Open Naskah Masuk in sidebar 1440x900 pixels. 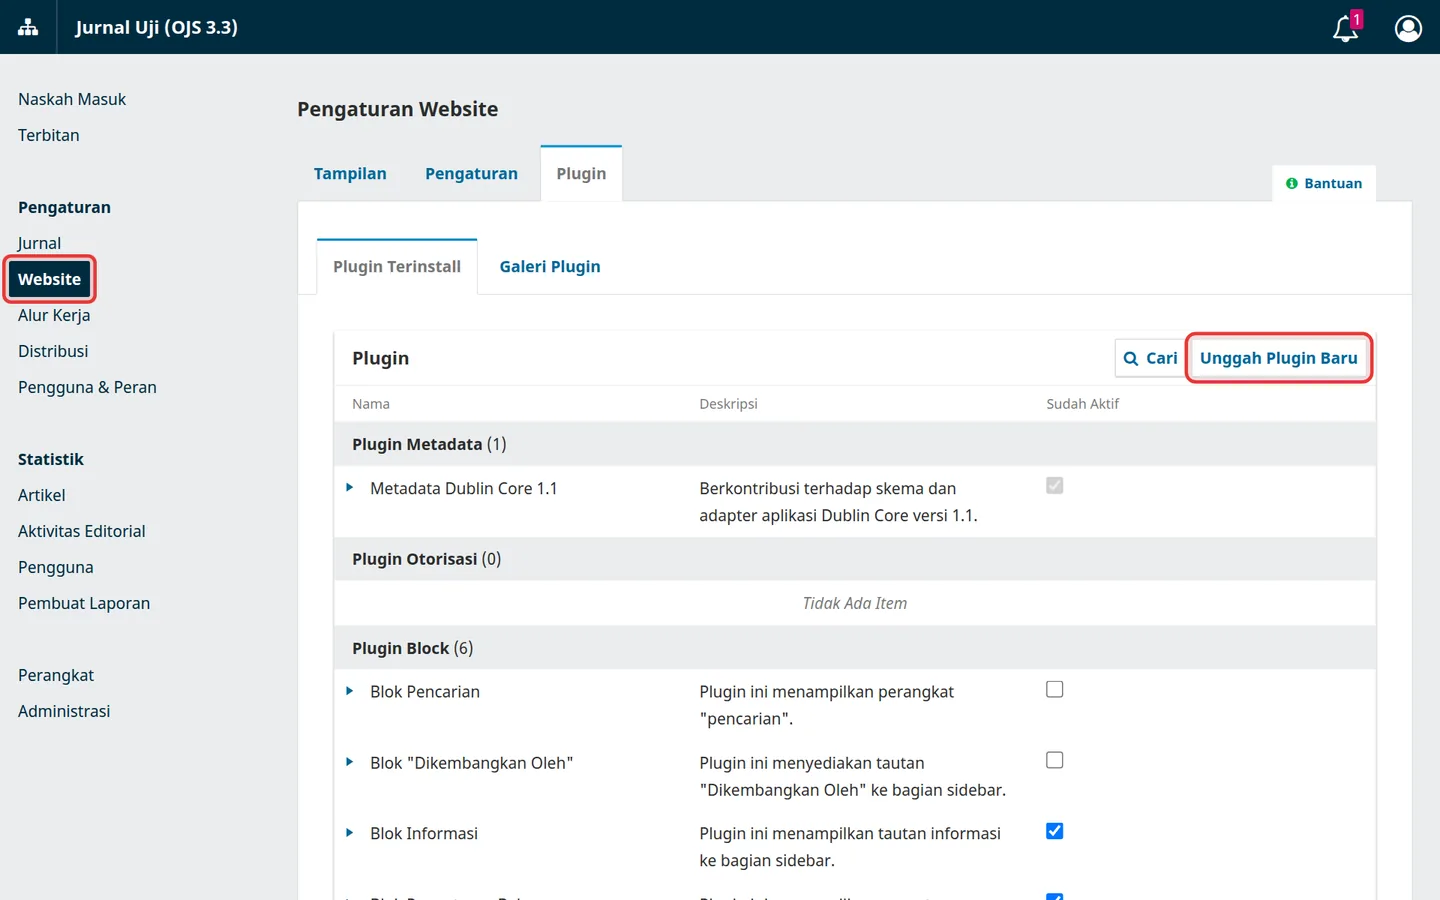72,99
